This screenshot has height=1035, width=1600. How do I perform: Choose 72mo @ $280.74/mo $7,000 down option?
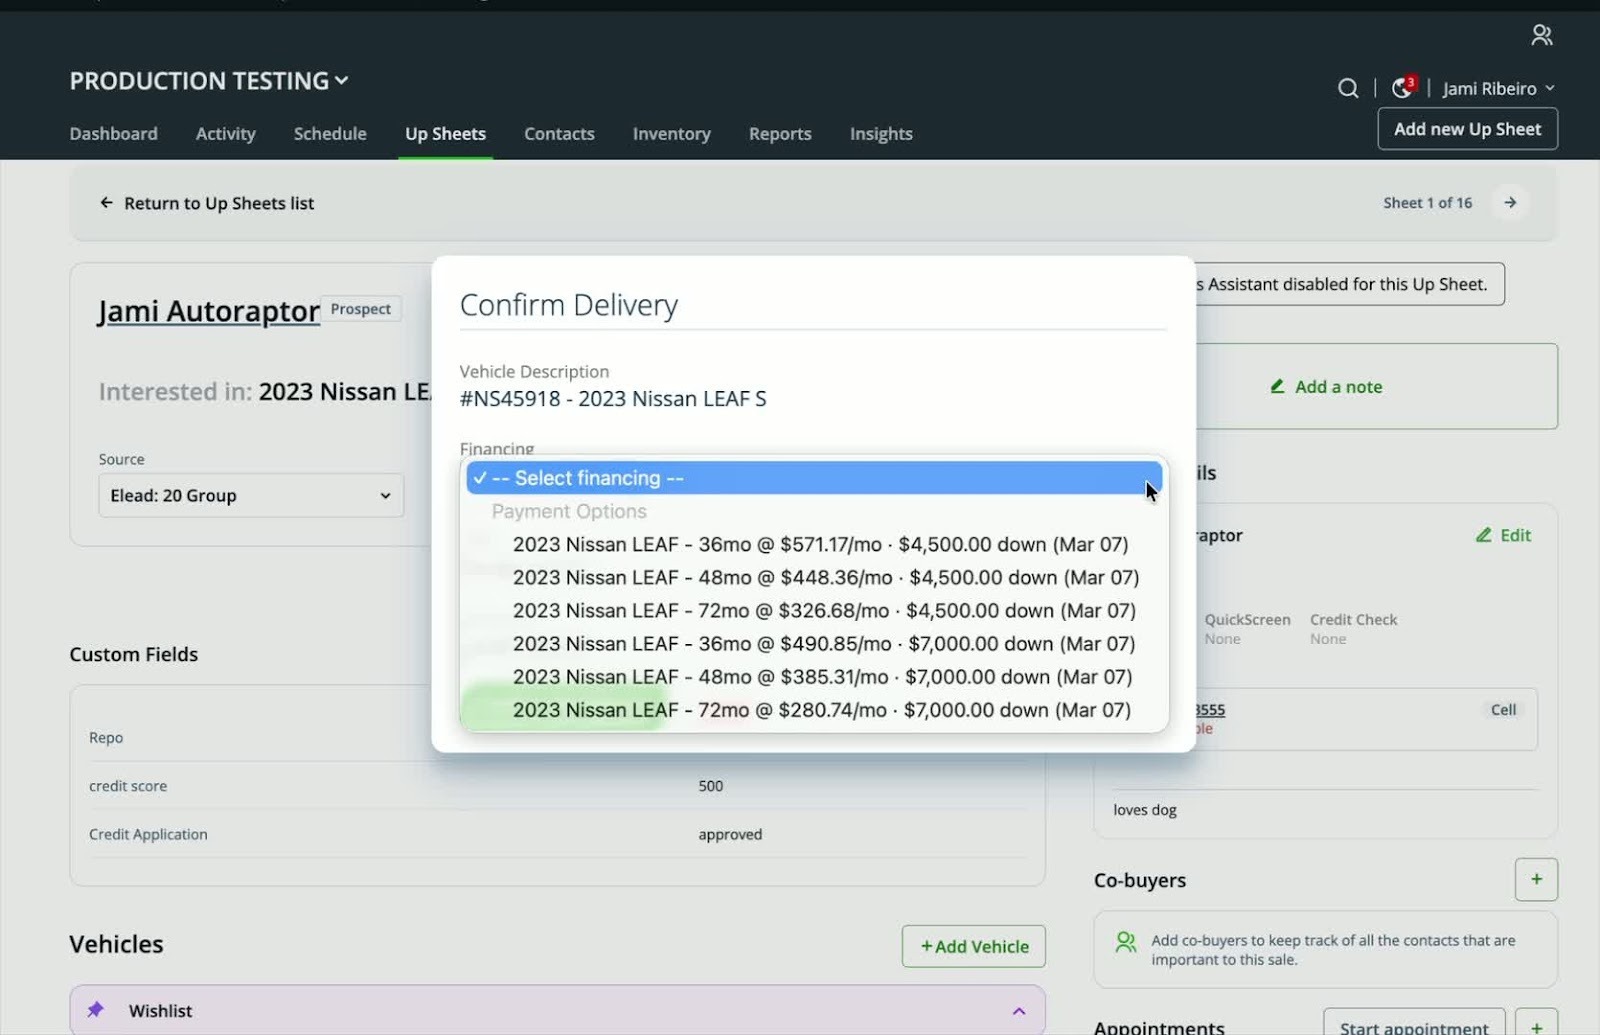[821, 710]
